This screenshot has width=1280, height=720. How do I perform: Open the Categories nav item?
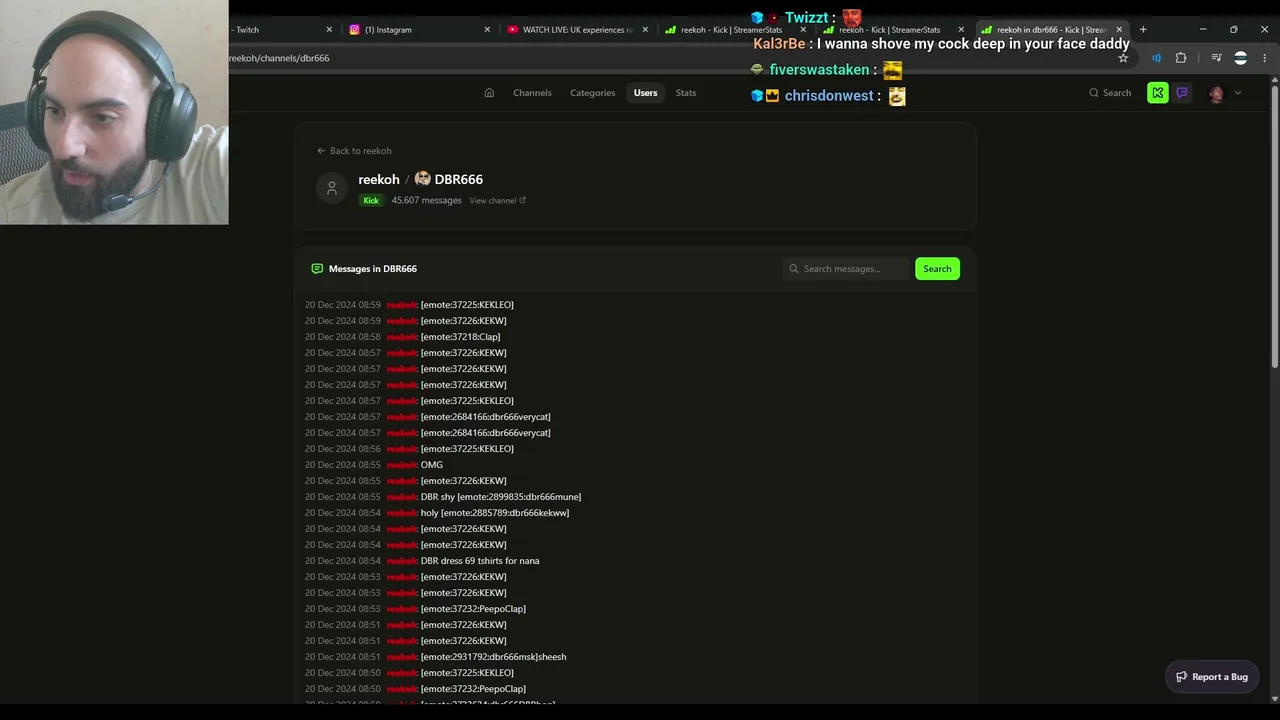[592, 93]
